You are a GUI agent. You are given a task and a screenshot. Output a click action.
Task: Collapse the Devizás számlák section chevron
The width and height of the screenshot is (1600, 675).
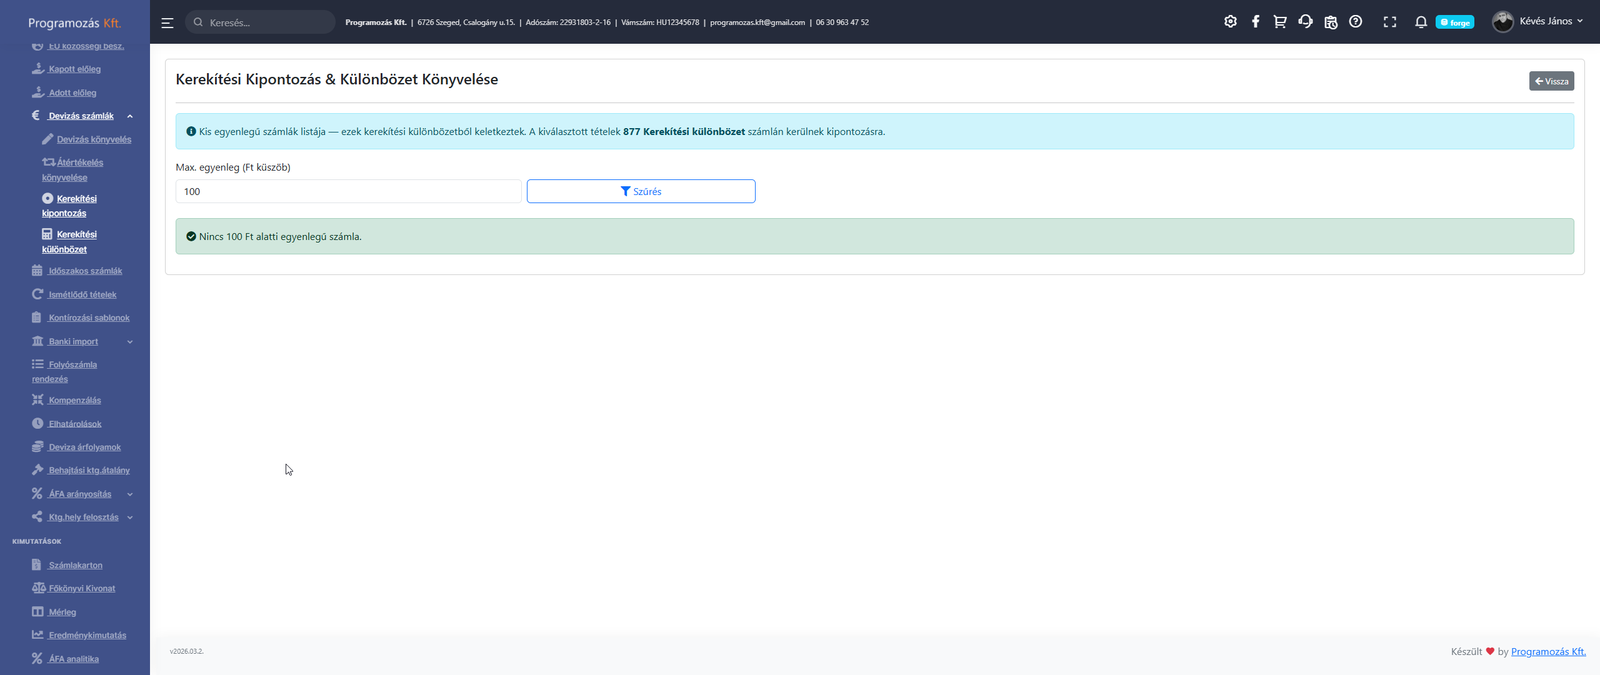[130, 116]
